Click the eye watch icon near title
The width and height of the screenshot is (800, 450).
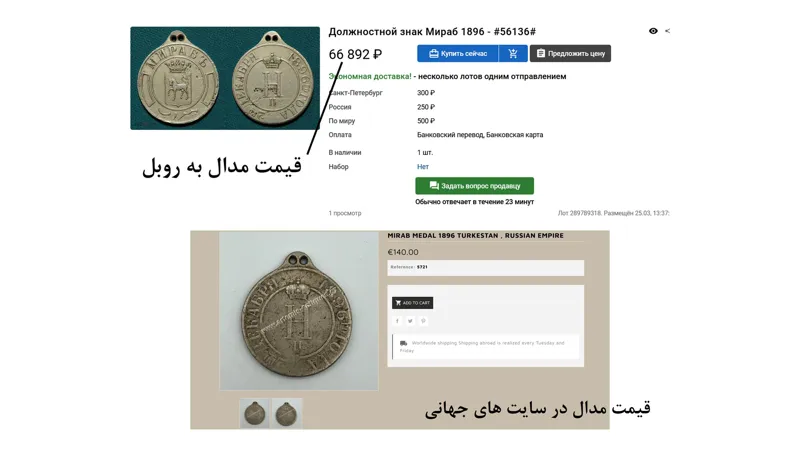point(653,31)
